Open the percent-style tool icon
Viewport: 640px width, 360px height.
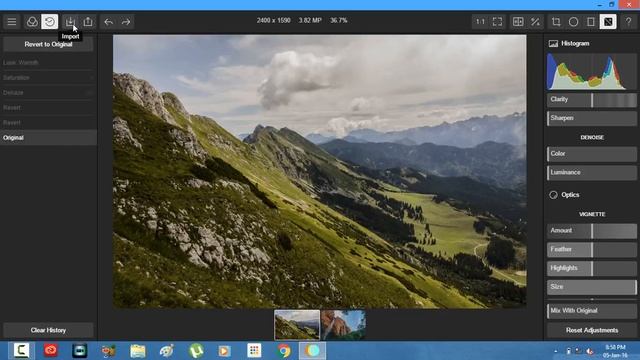coord(536,22)
